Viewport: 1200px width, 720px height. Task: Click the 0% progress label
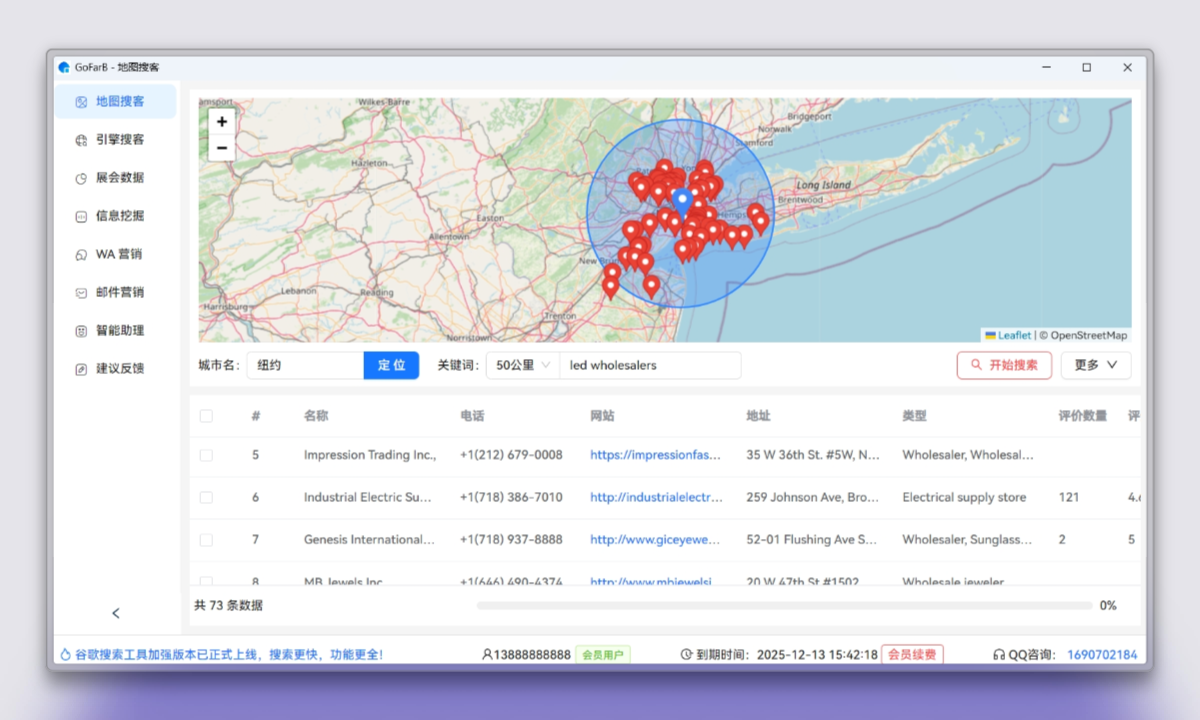(1108, 605)
